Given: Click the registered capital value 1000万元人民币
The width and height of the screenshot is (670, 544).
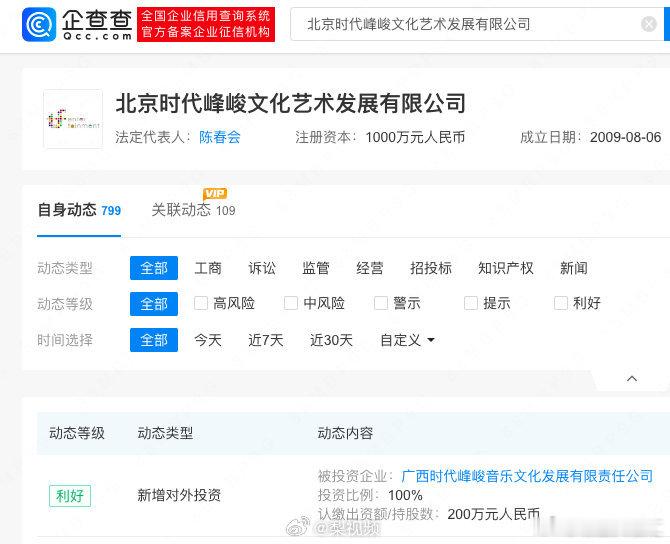Looking at the screenshot, I should click(x=415, y=137).
